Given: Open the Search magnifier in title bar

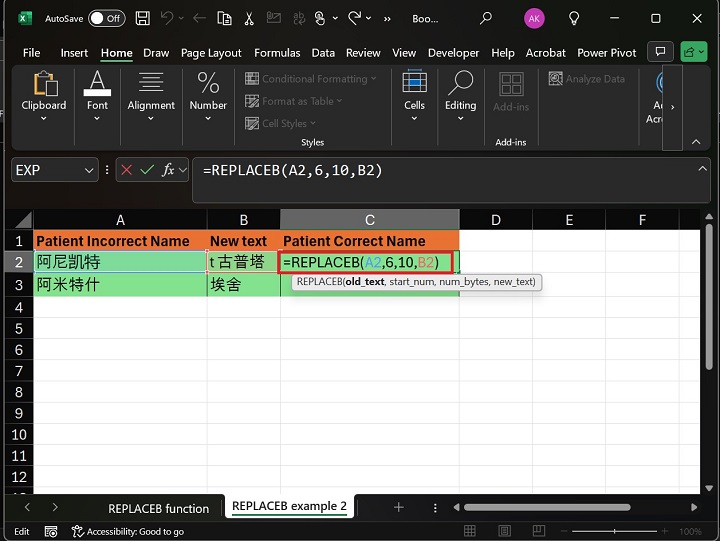Looking at the screenshot, I should 486,18.
